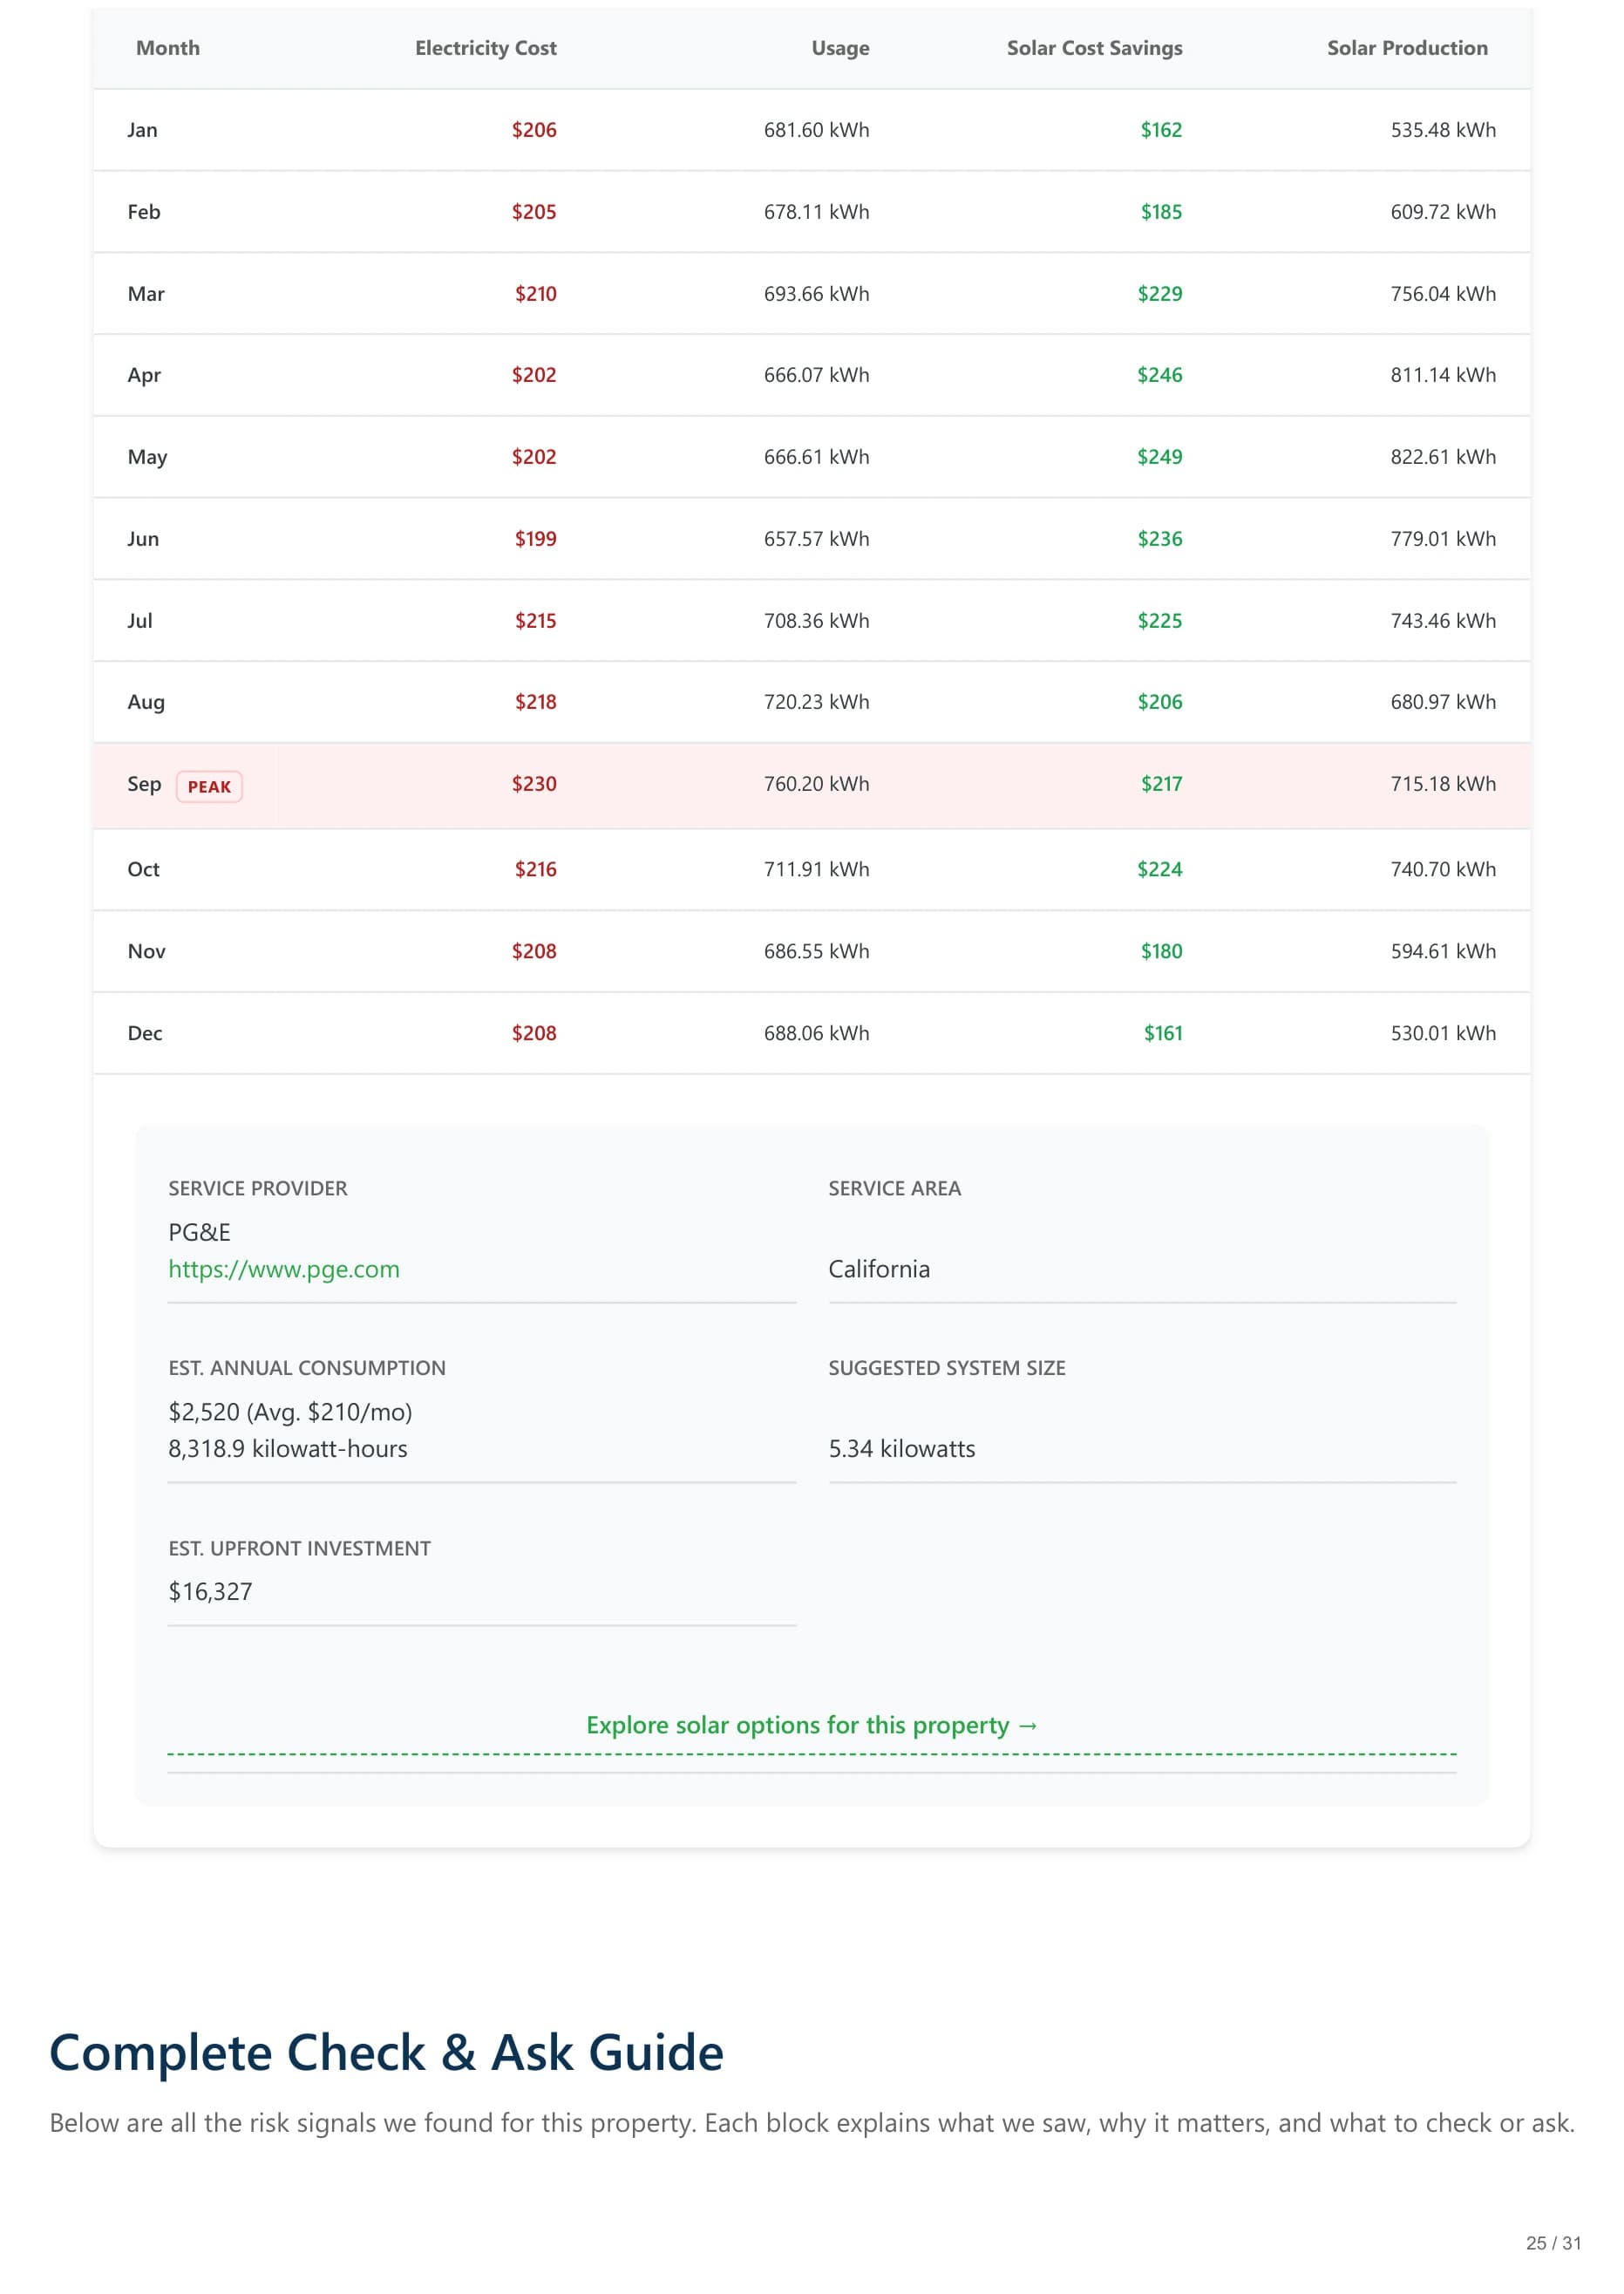Click the Apr month cell

[x=144, y=375]
